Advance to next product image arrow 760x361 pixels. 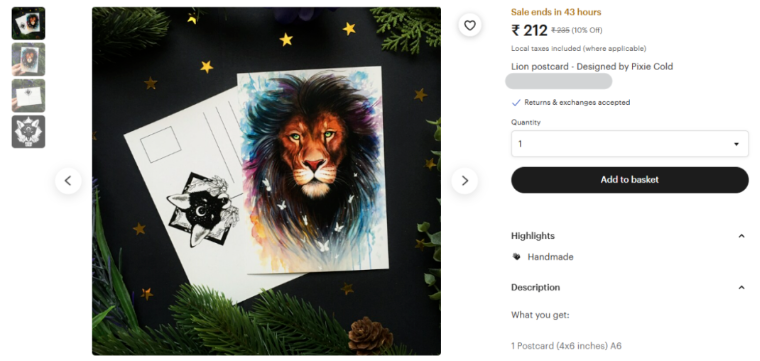pyautogui.click(x=465, y=181)
